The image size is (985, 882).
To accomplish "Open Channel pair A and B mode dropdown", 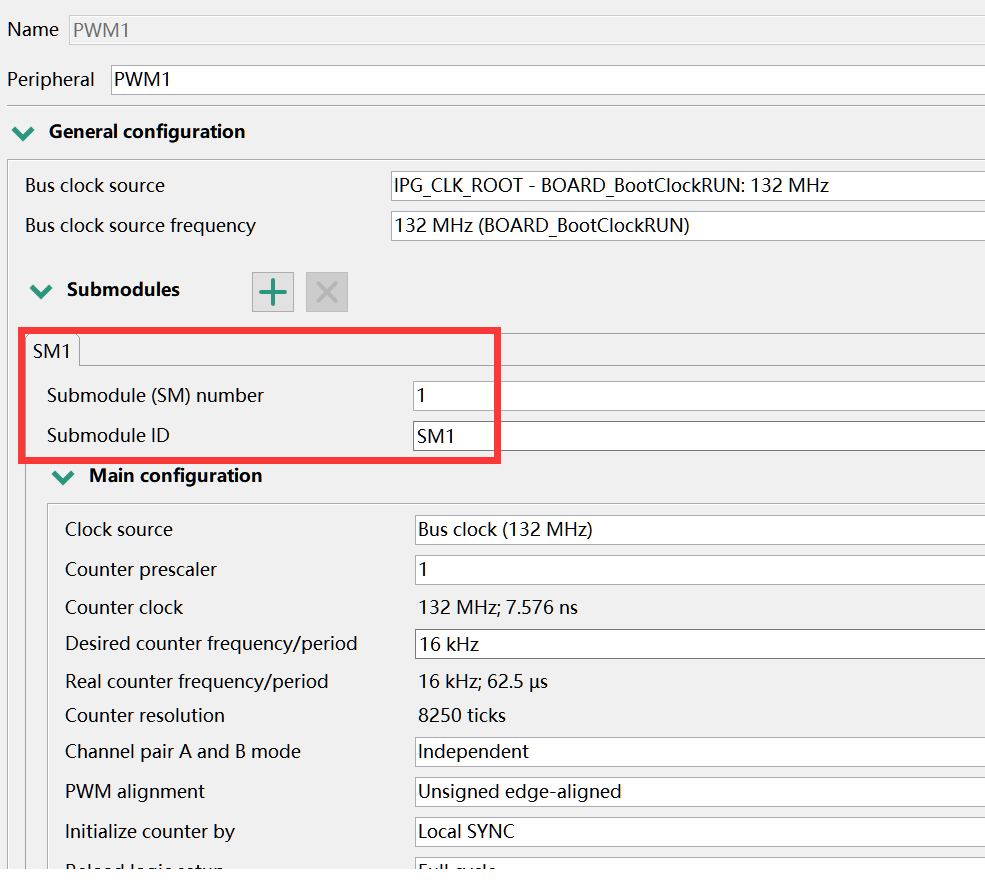I will tap(700, 752).
